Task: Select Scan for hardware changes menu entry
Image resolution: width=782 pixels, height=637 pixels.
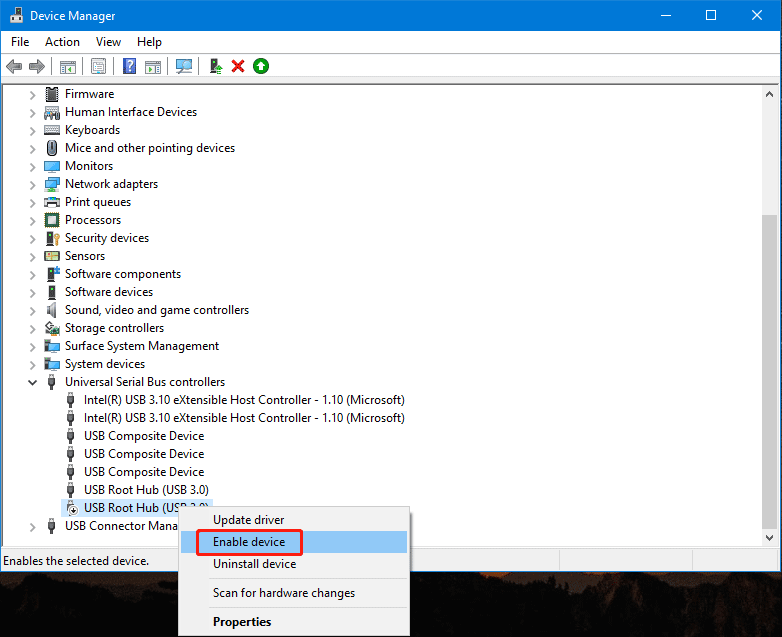Action: (294, 593)
